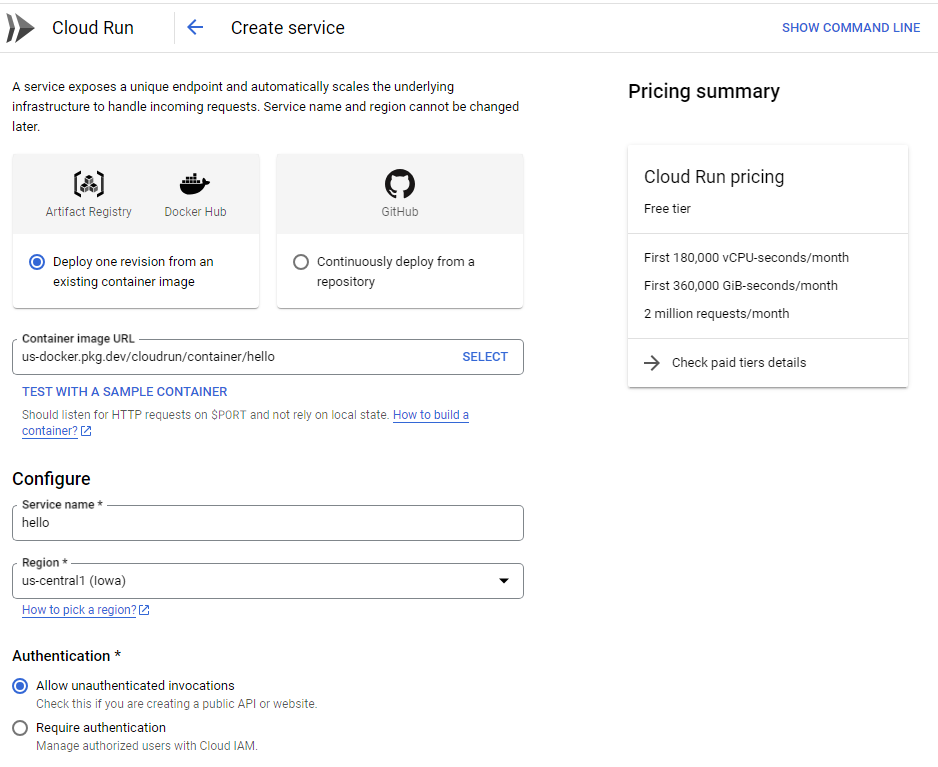The width and height of the screenshot is (938, 767).
Task: Go back using the arrow icon
Action: click(x=195, y=28)
